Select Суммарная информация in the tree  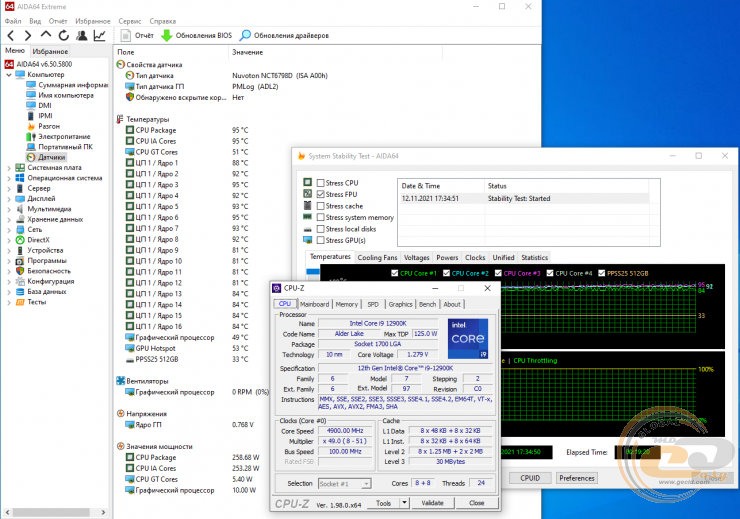[73, 85]
